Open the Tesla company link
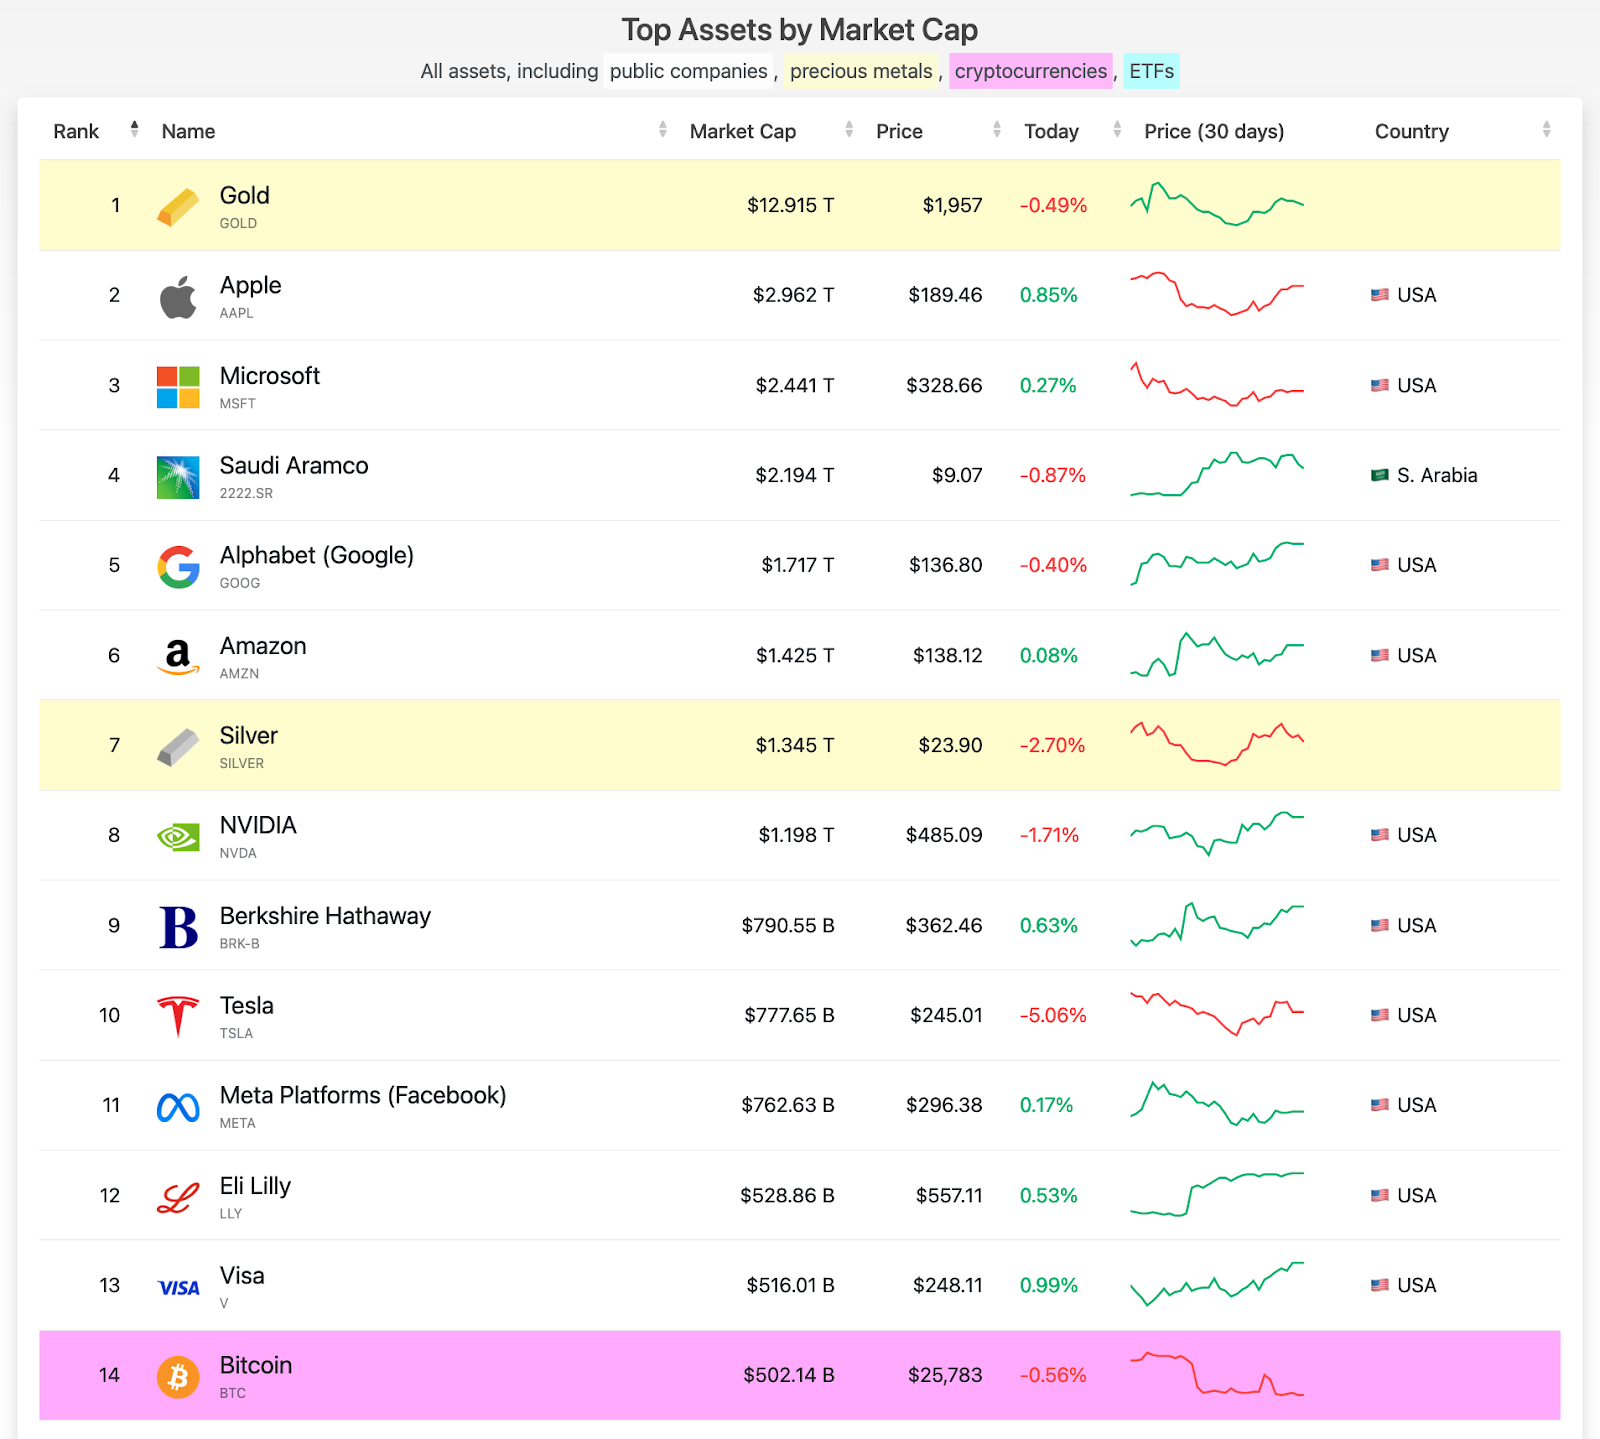 tap(247, 1005)
